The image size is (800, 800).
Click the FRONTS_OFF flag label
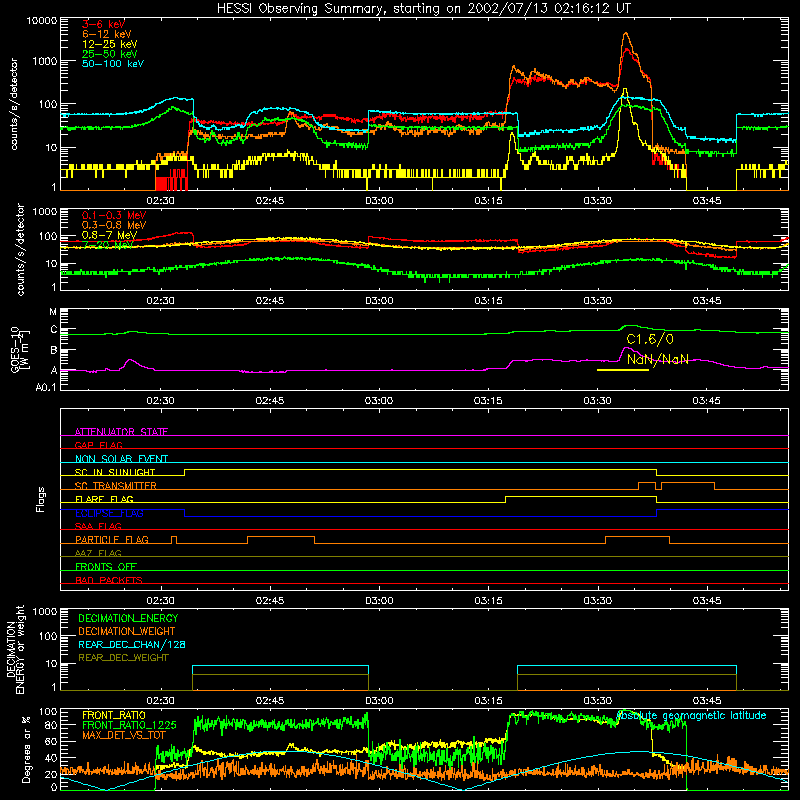click(106, 566)
